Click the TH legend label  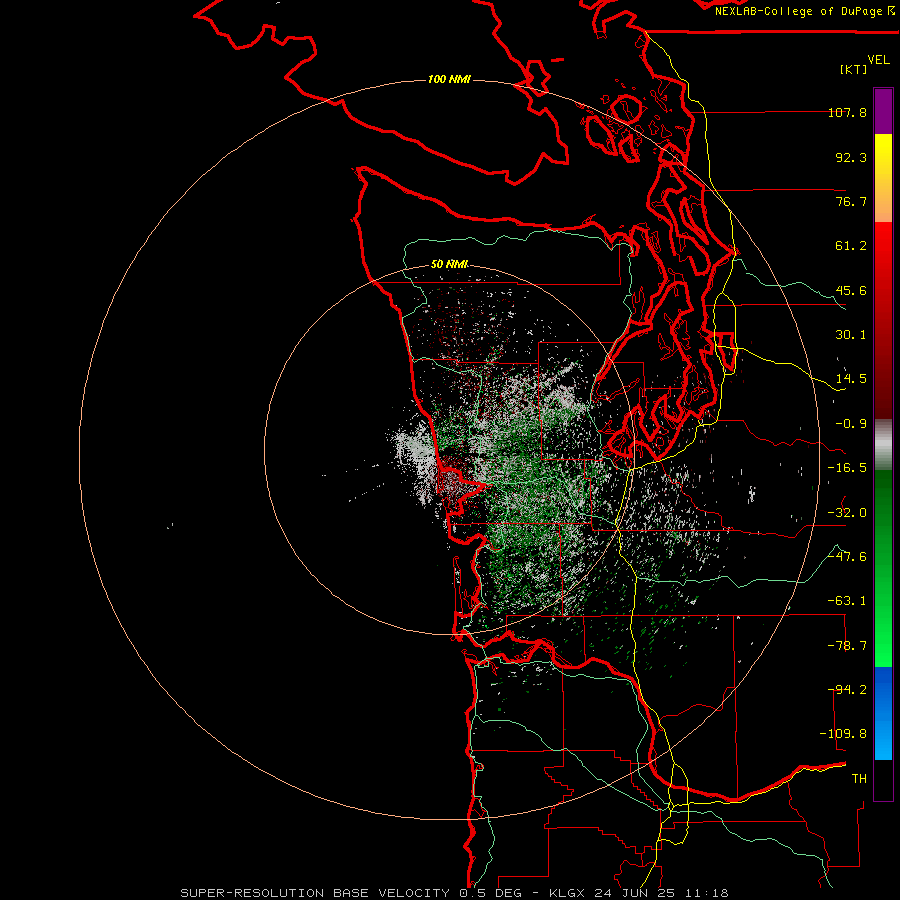[859, 779]
